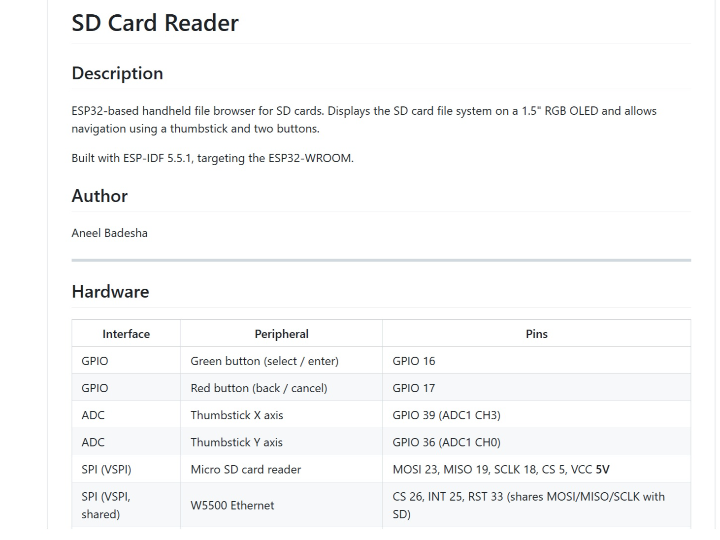The height and width of the screenshot is (540, 720).
Task: Click the "Thumbstick X axis" table cell
Action: tap(236, 415)
